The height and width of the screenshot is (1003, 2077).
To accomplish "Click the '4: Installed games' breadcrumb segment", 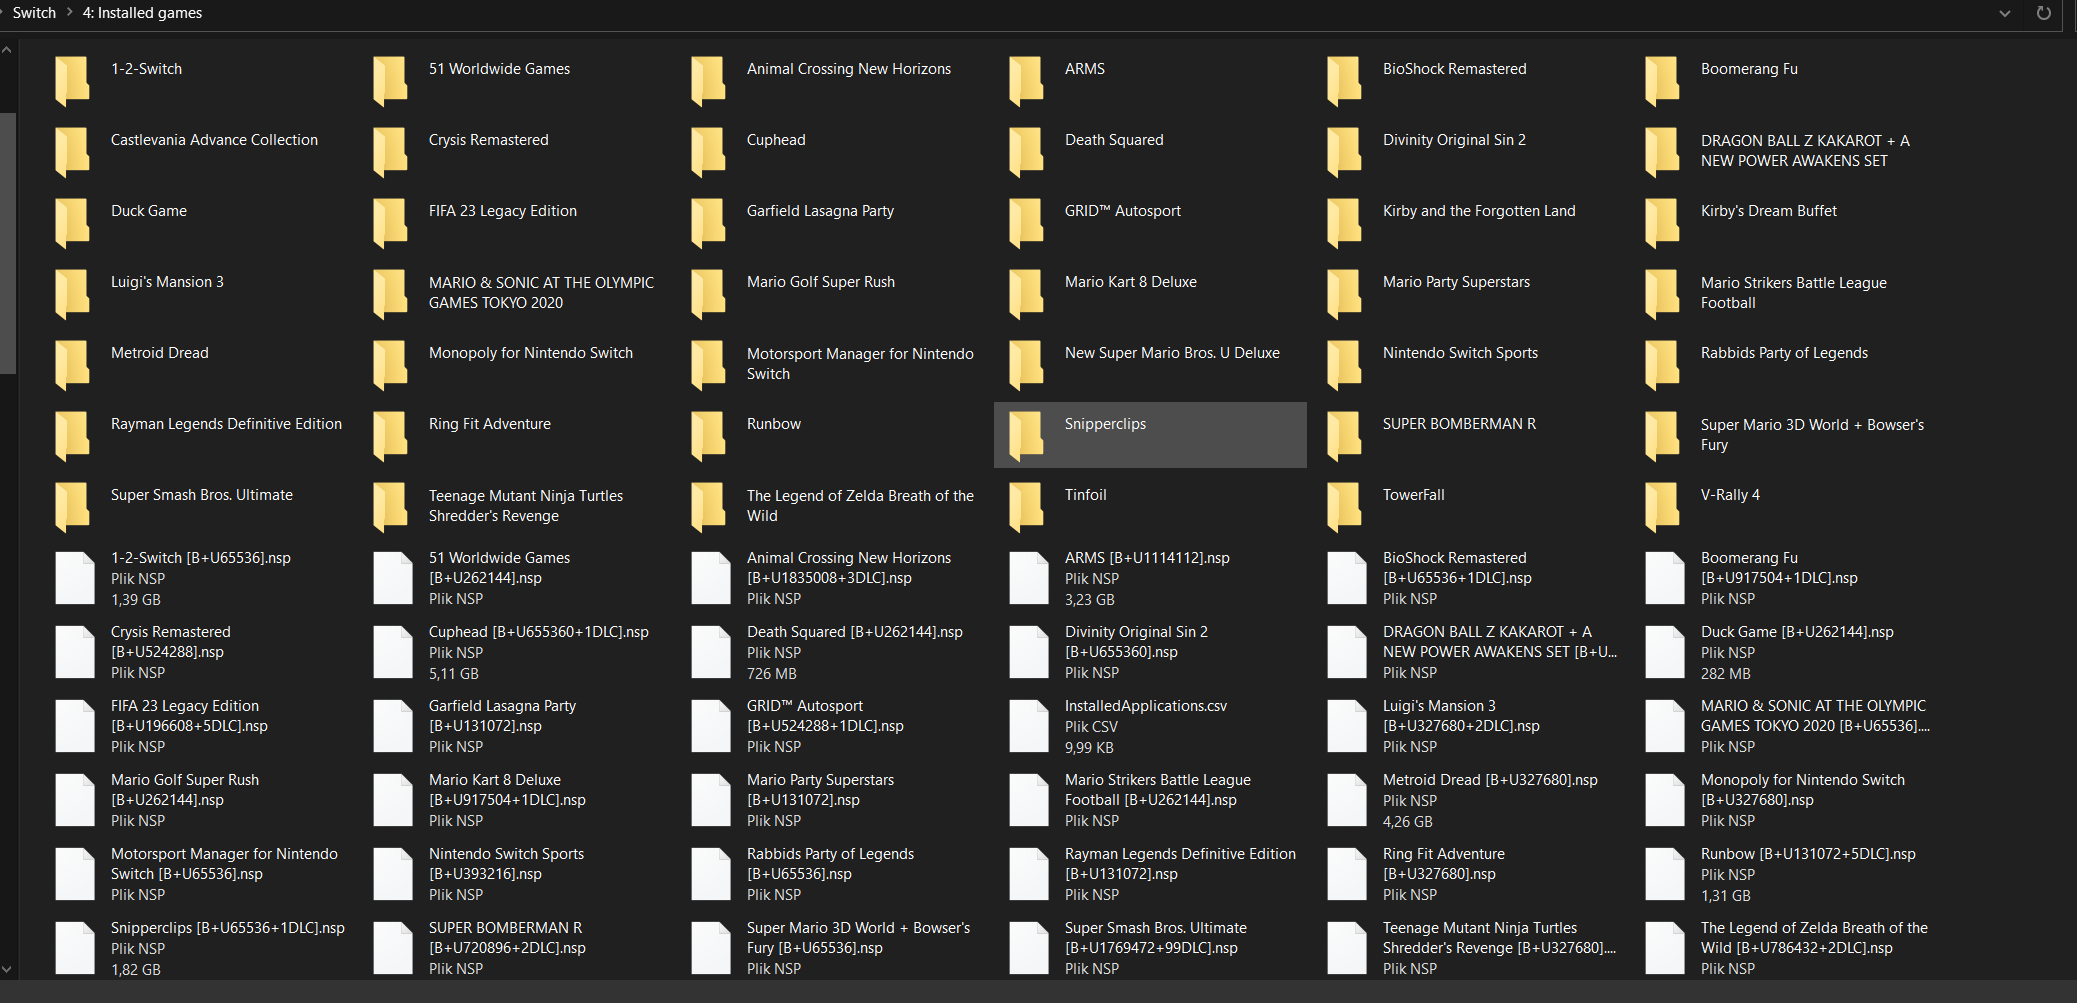I will pyautogui.click(x=142, y=13).
